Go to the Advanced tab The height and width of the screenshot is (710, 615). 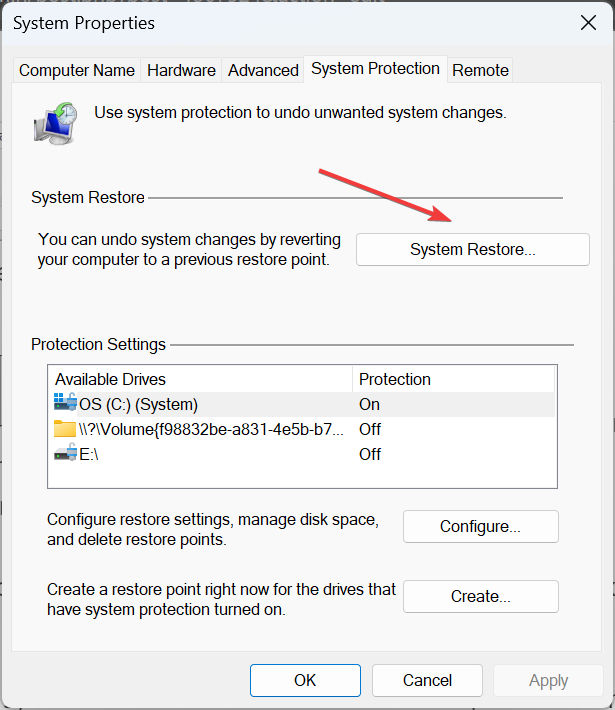point(263,70)
